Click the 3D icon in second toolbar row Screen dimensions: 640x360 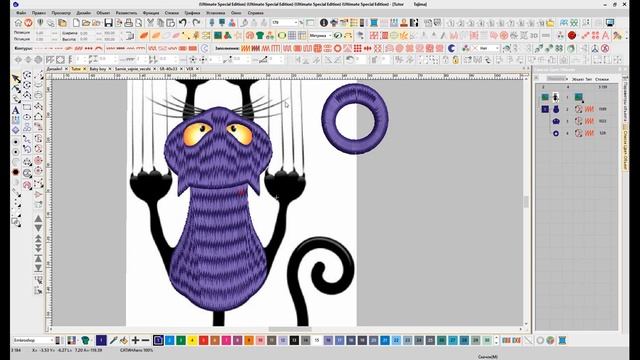point(534,36)
